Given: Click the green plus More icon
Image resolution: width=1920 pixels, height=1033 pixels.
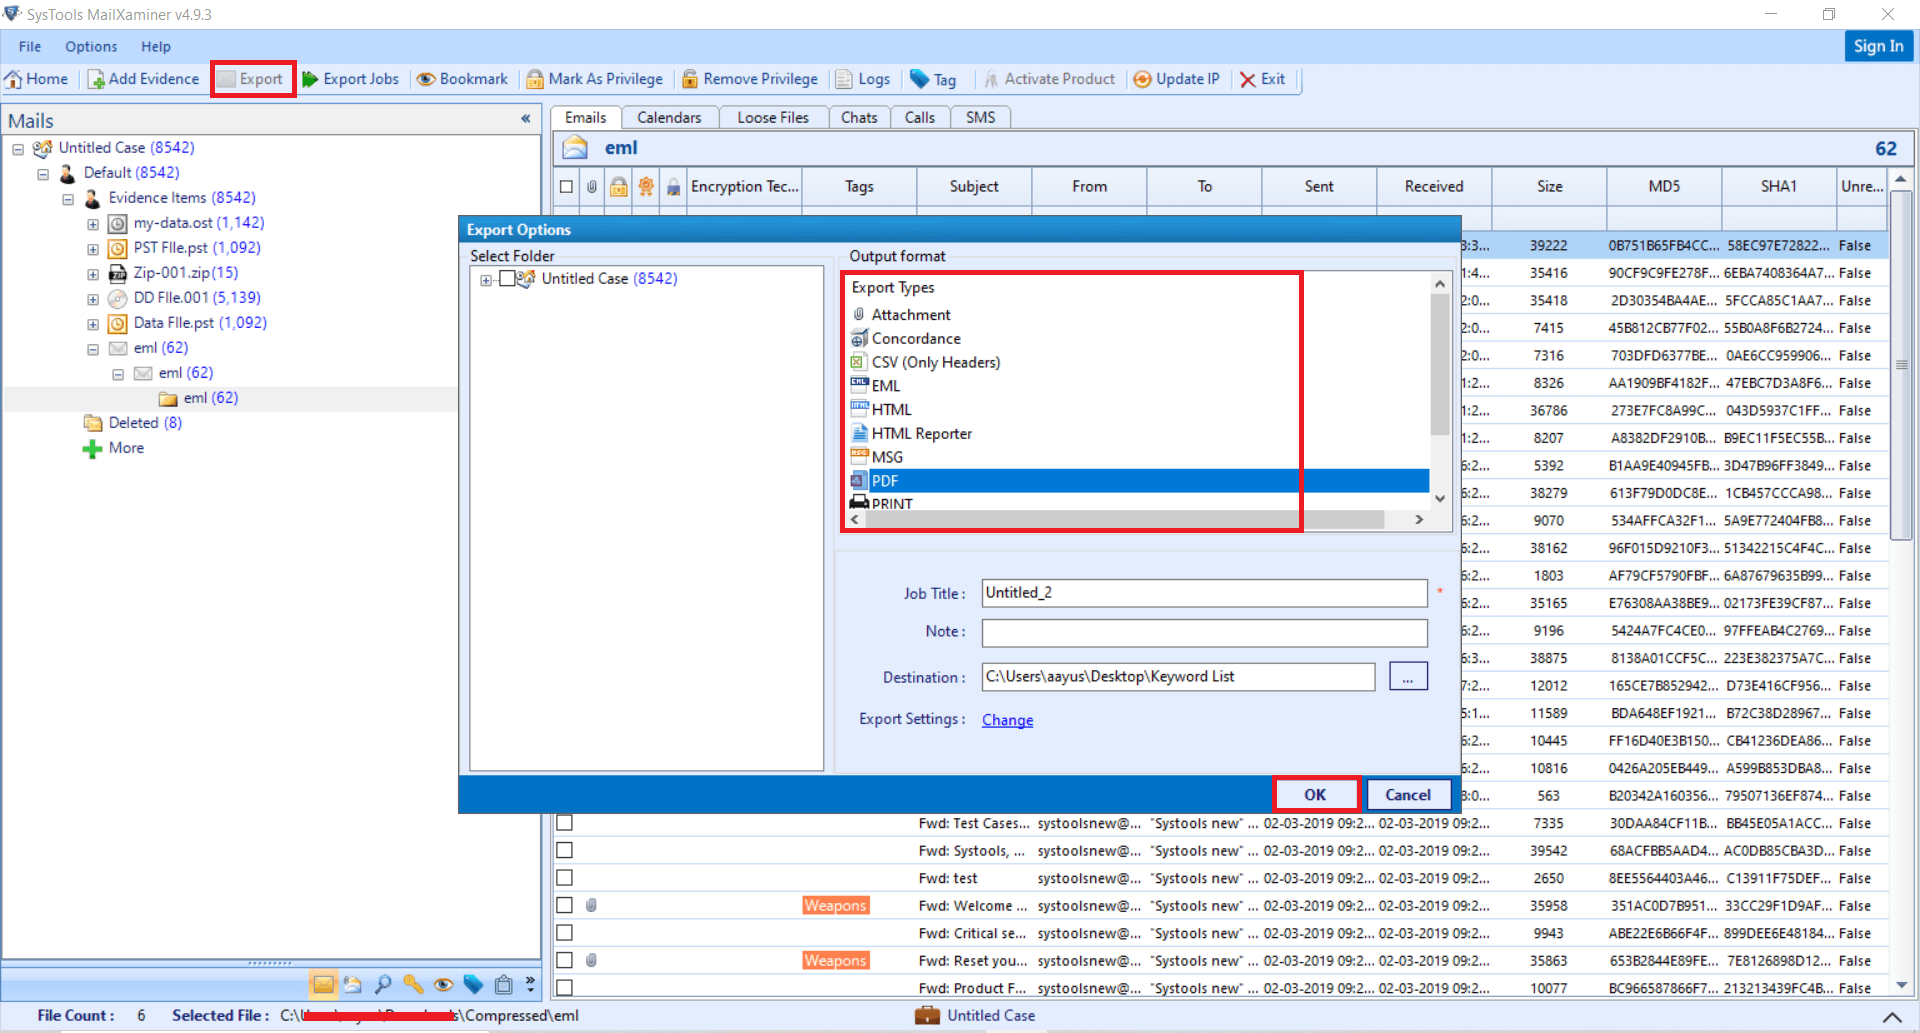Looking at the screenshot, I should [92, 449].
